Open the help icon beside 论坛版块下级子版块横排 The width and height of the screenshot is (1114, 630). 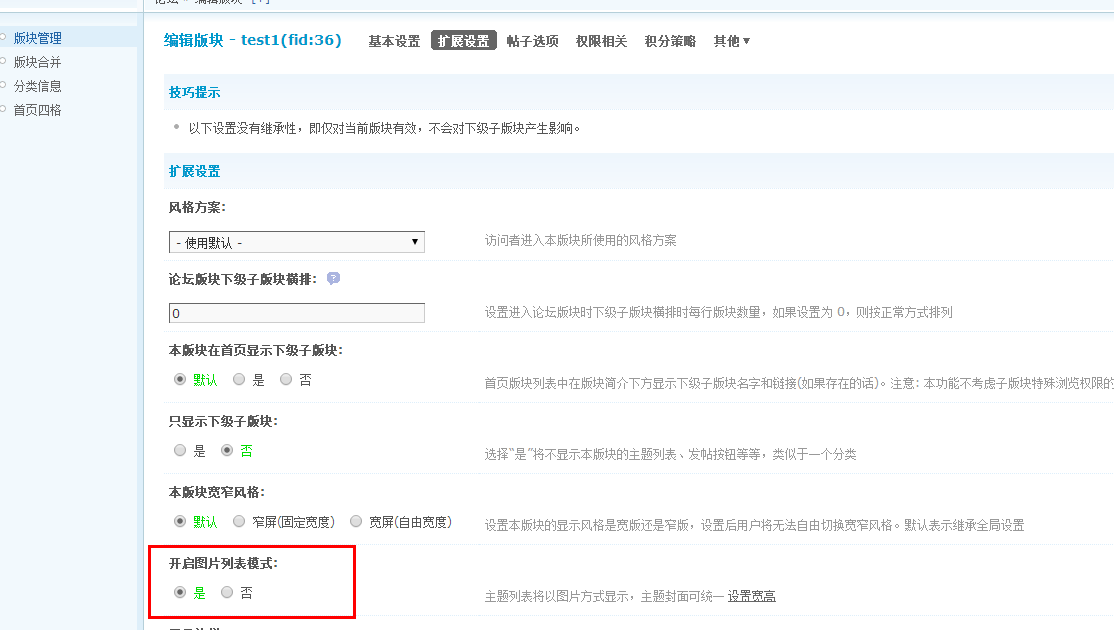[x=333, y=278]
